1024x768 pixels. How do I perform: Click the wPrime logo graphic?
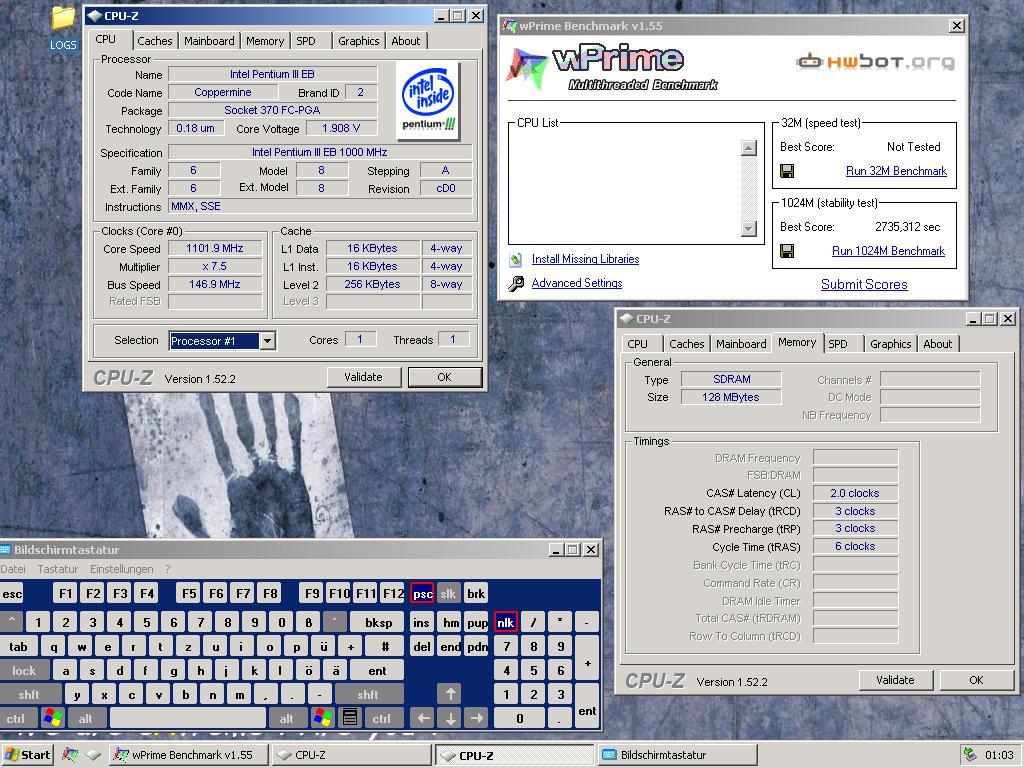point(611,67)
